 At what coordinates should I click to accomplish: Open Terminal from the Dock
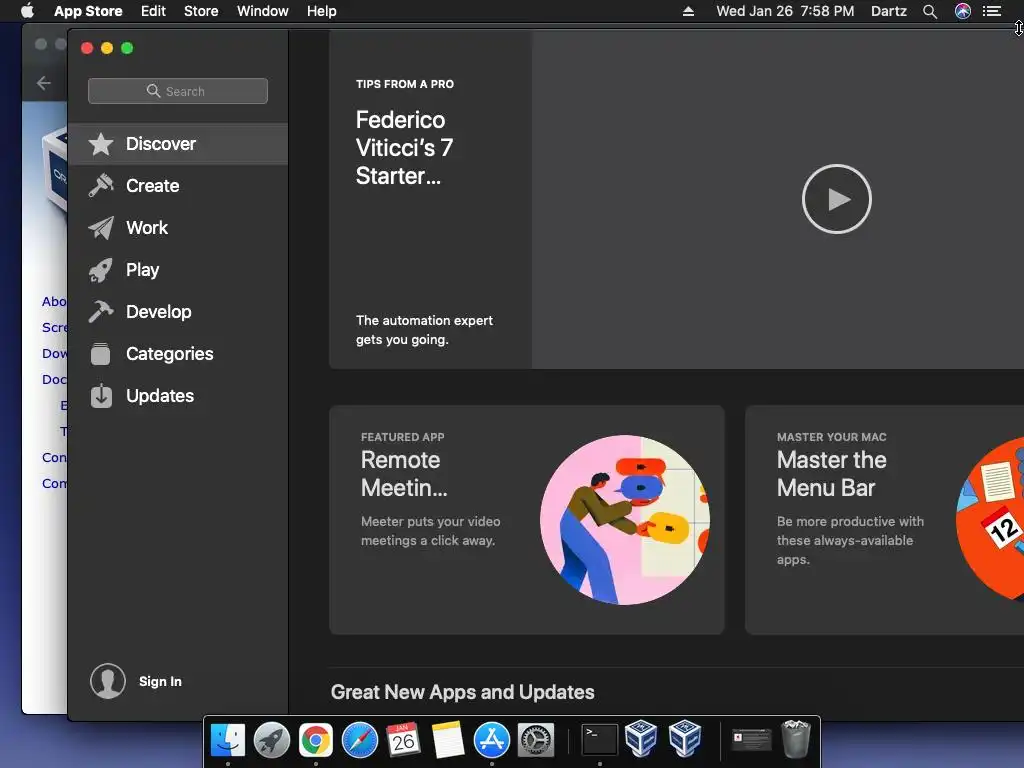point(600,741)
